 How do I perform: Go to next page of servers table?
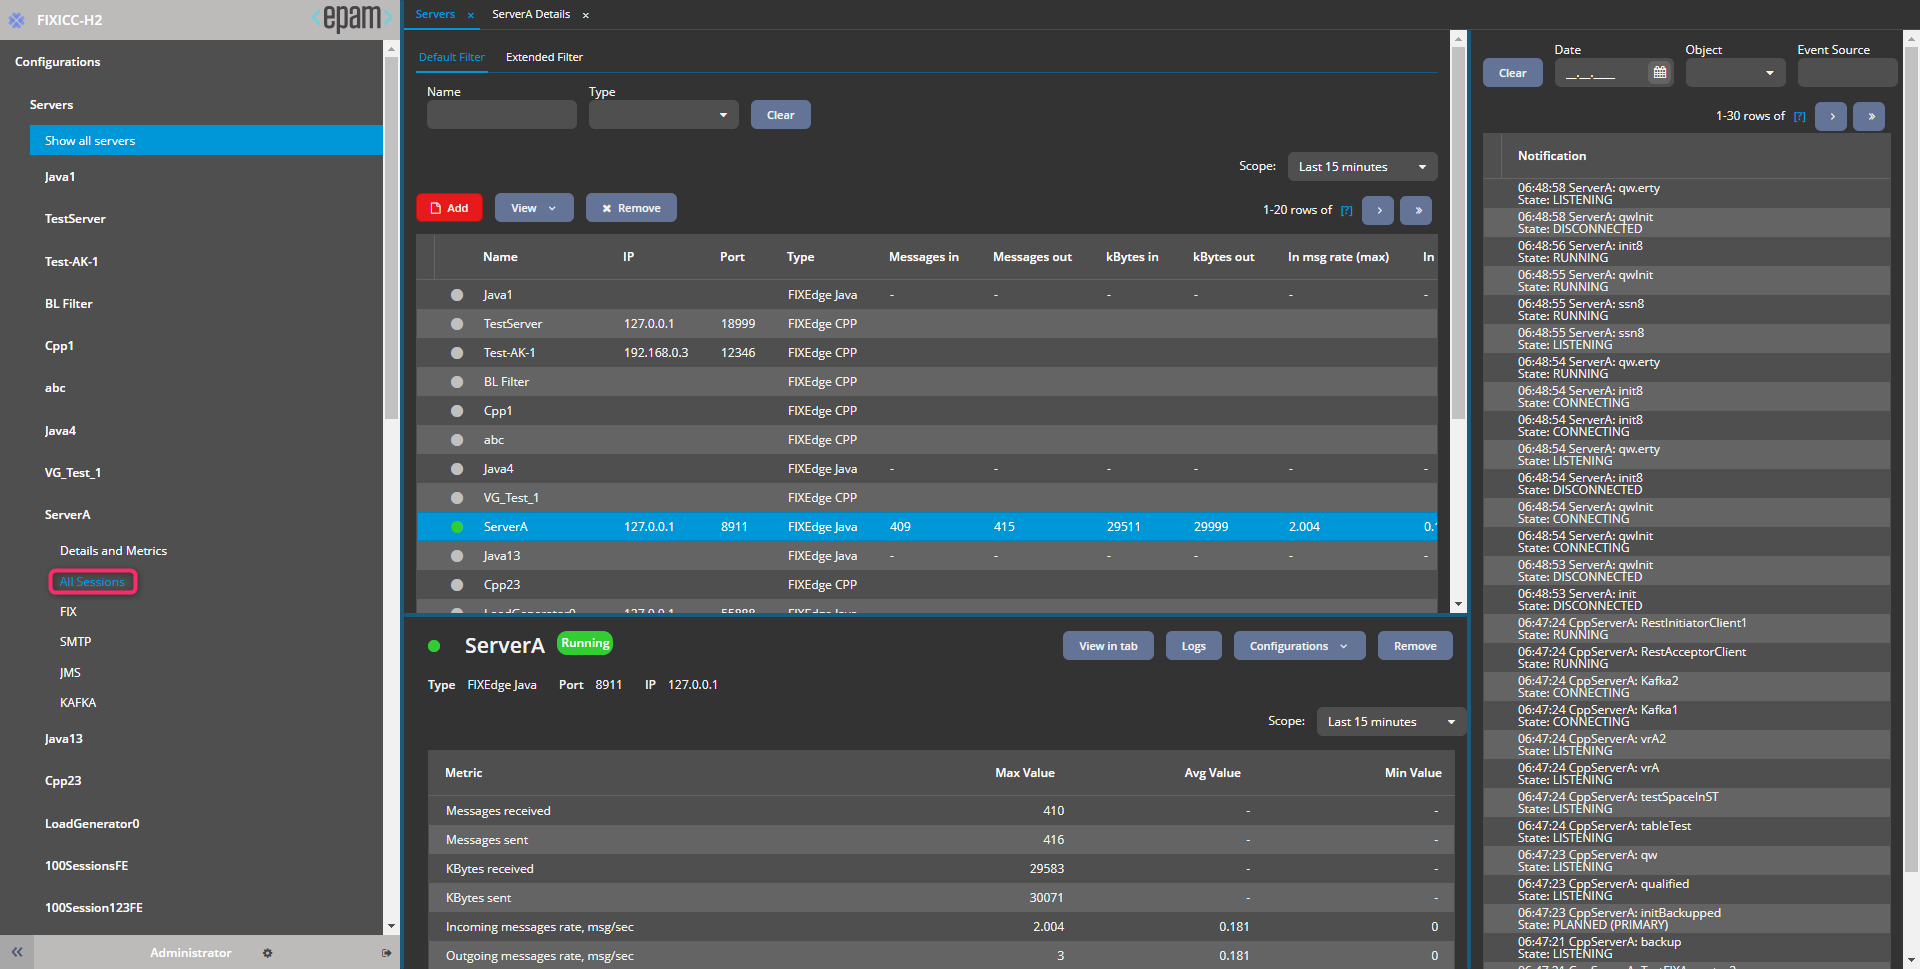(1379, 210)
